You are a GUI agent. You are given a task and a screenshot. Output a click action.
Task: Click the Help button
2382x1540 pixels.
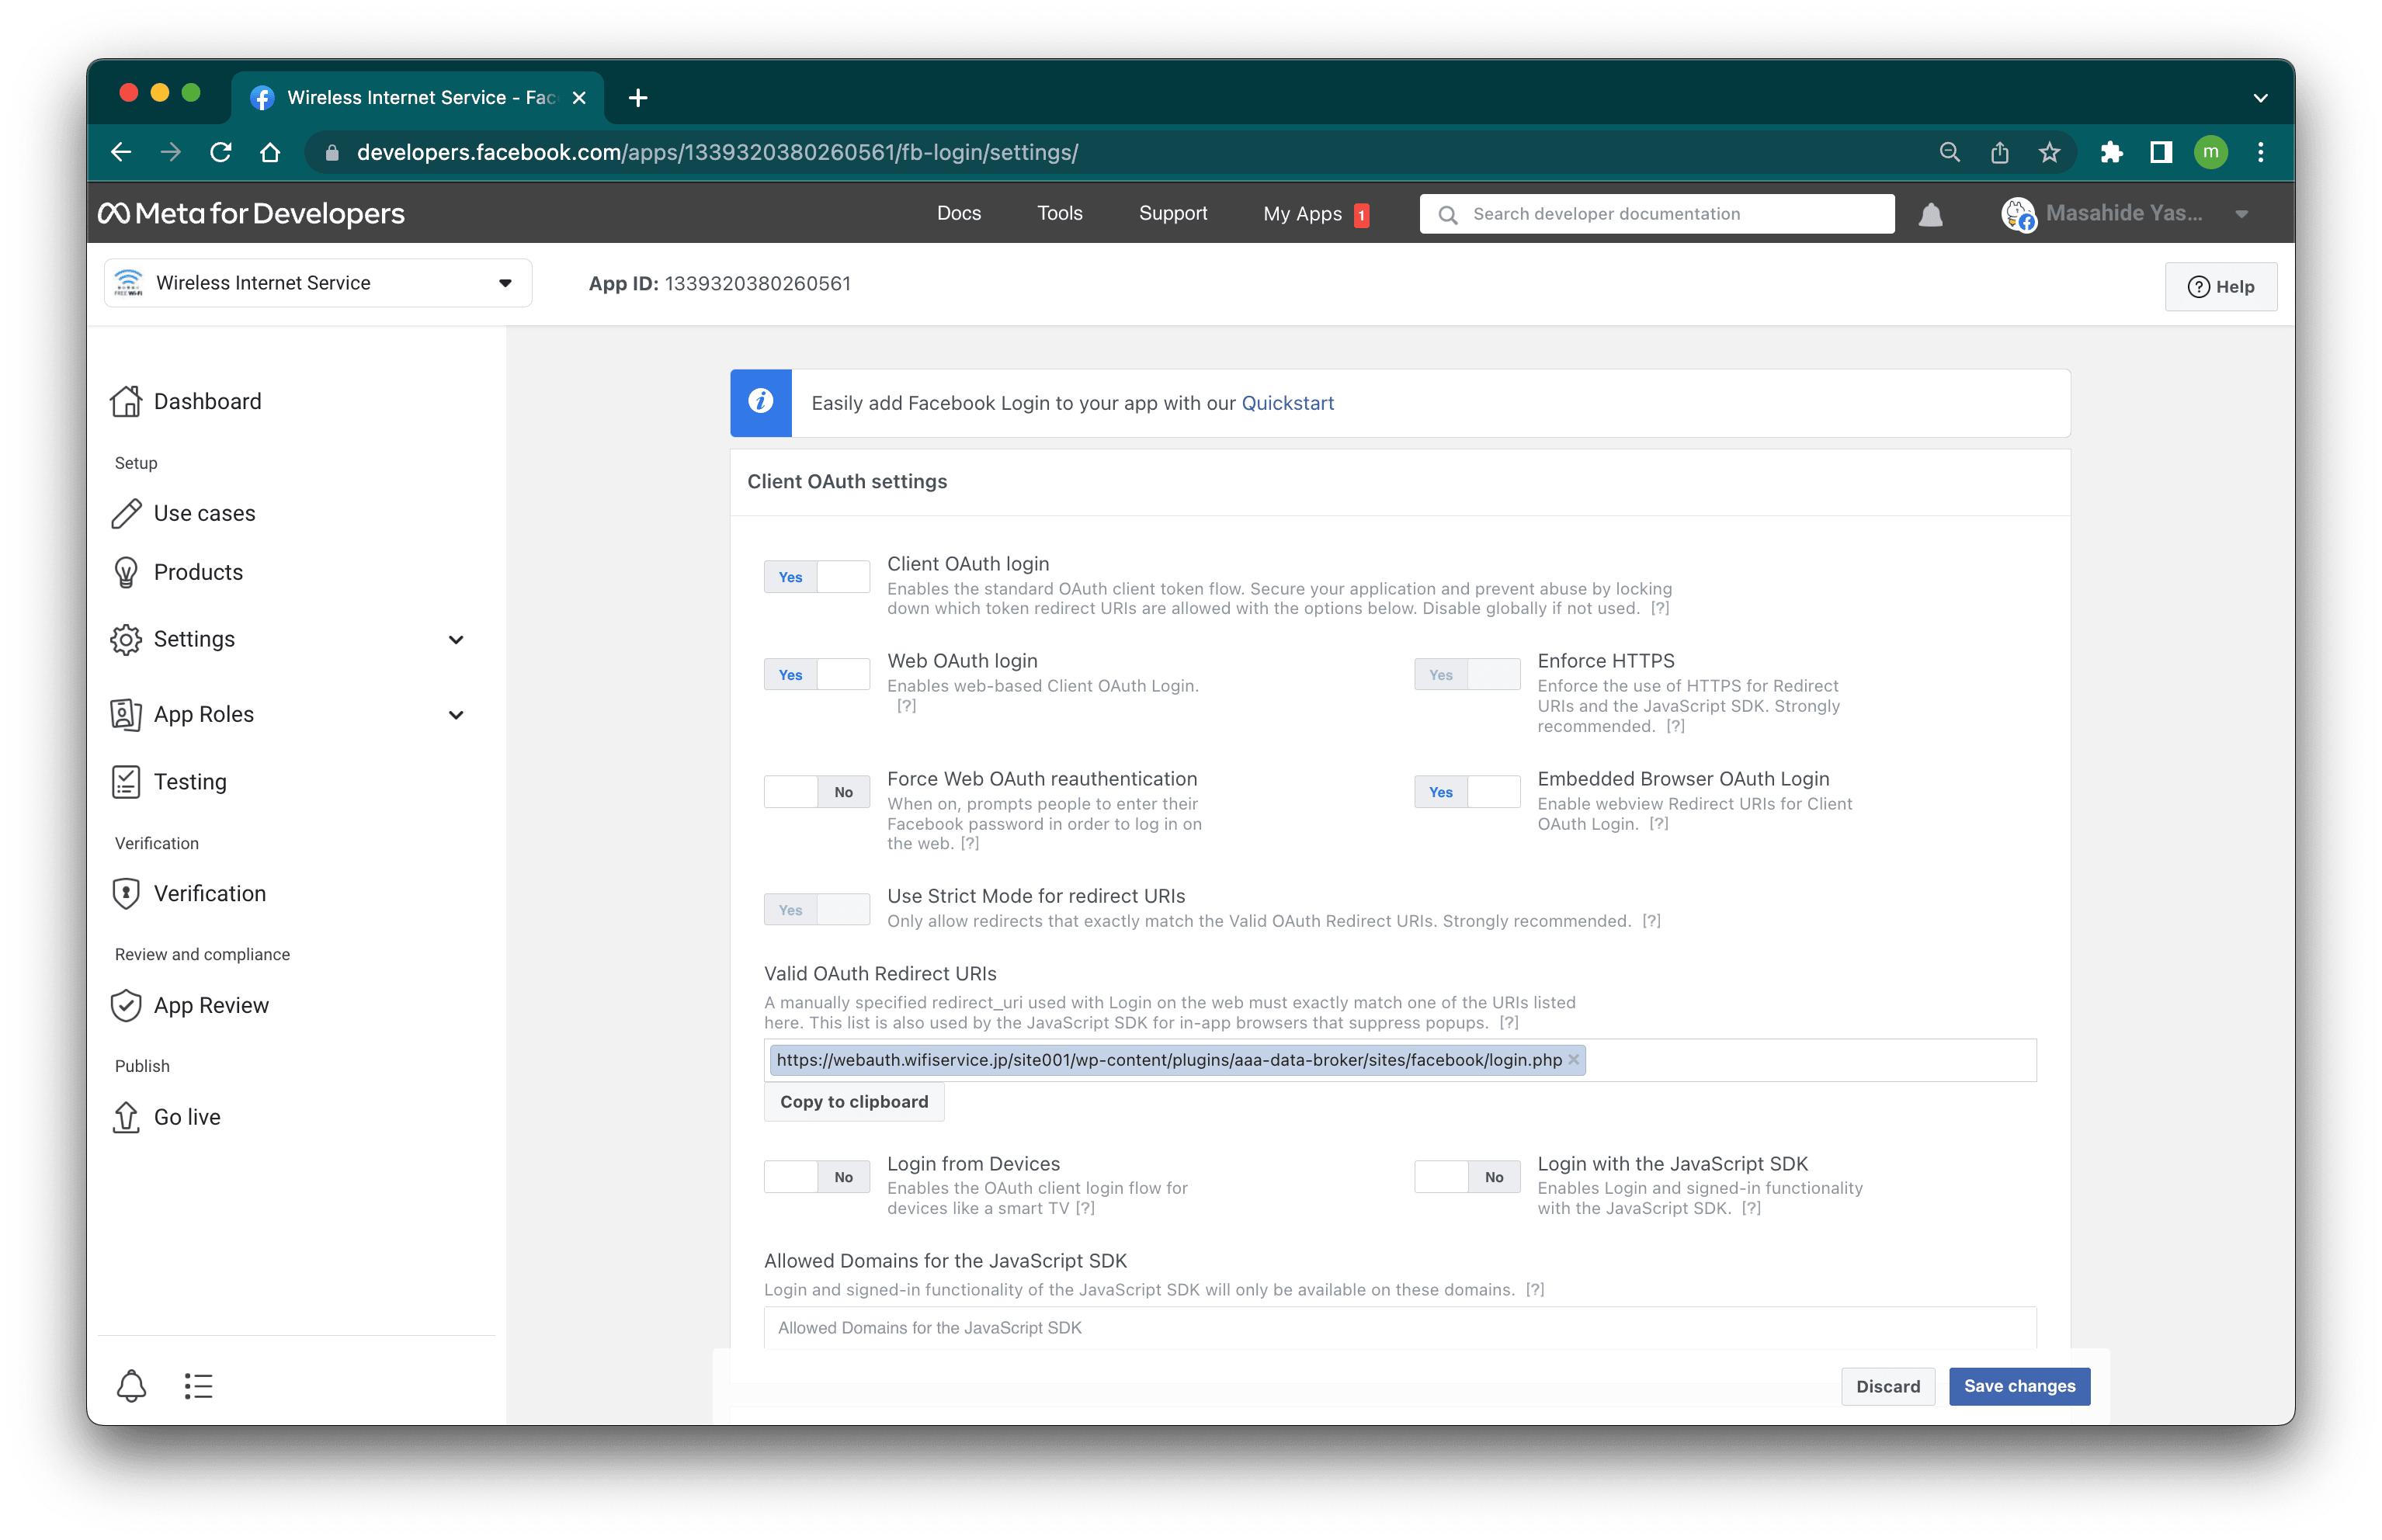(x=2220, y=287)
